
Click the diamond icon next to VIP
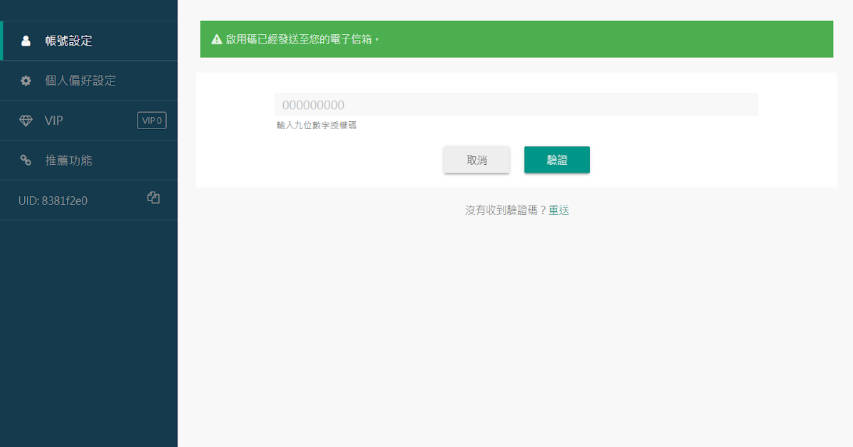(x=26, y=121)
